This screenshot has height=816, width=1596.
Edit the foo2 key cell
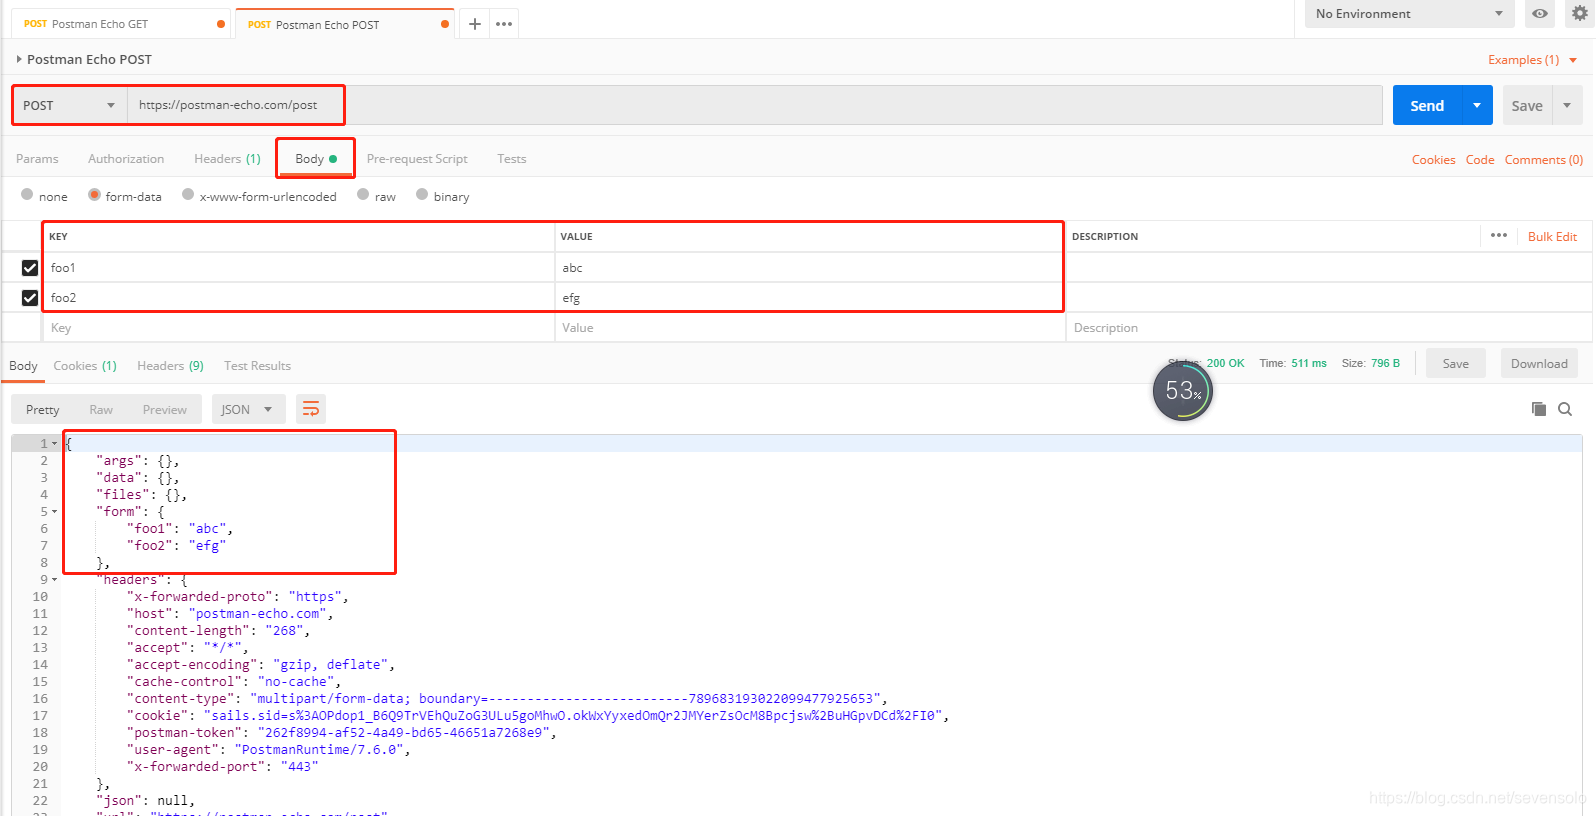tap(298, 298)
